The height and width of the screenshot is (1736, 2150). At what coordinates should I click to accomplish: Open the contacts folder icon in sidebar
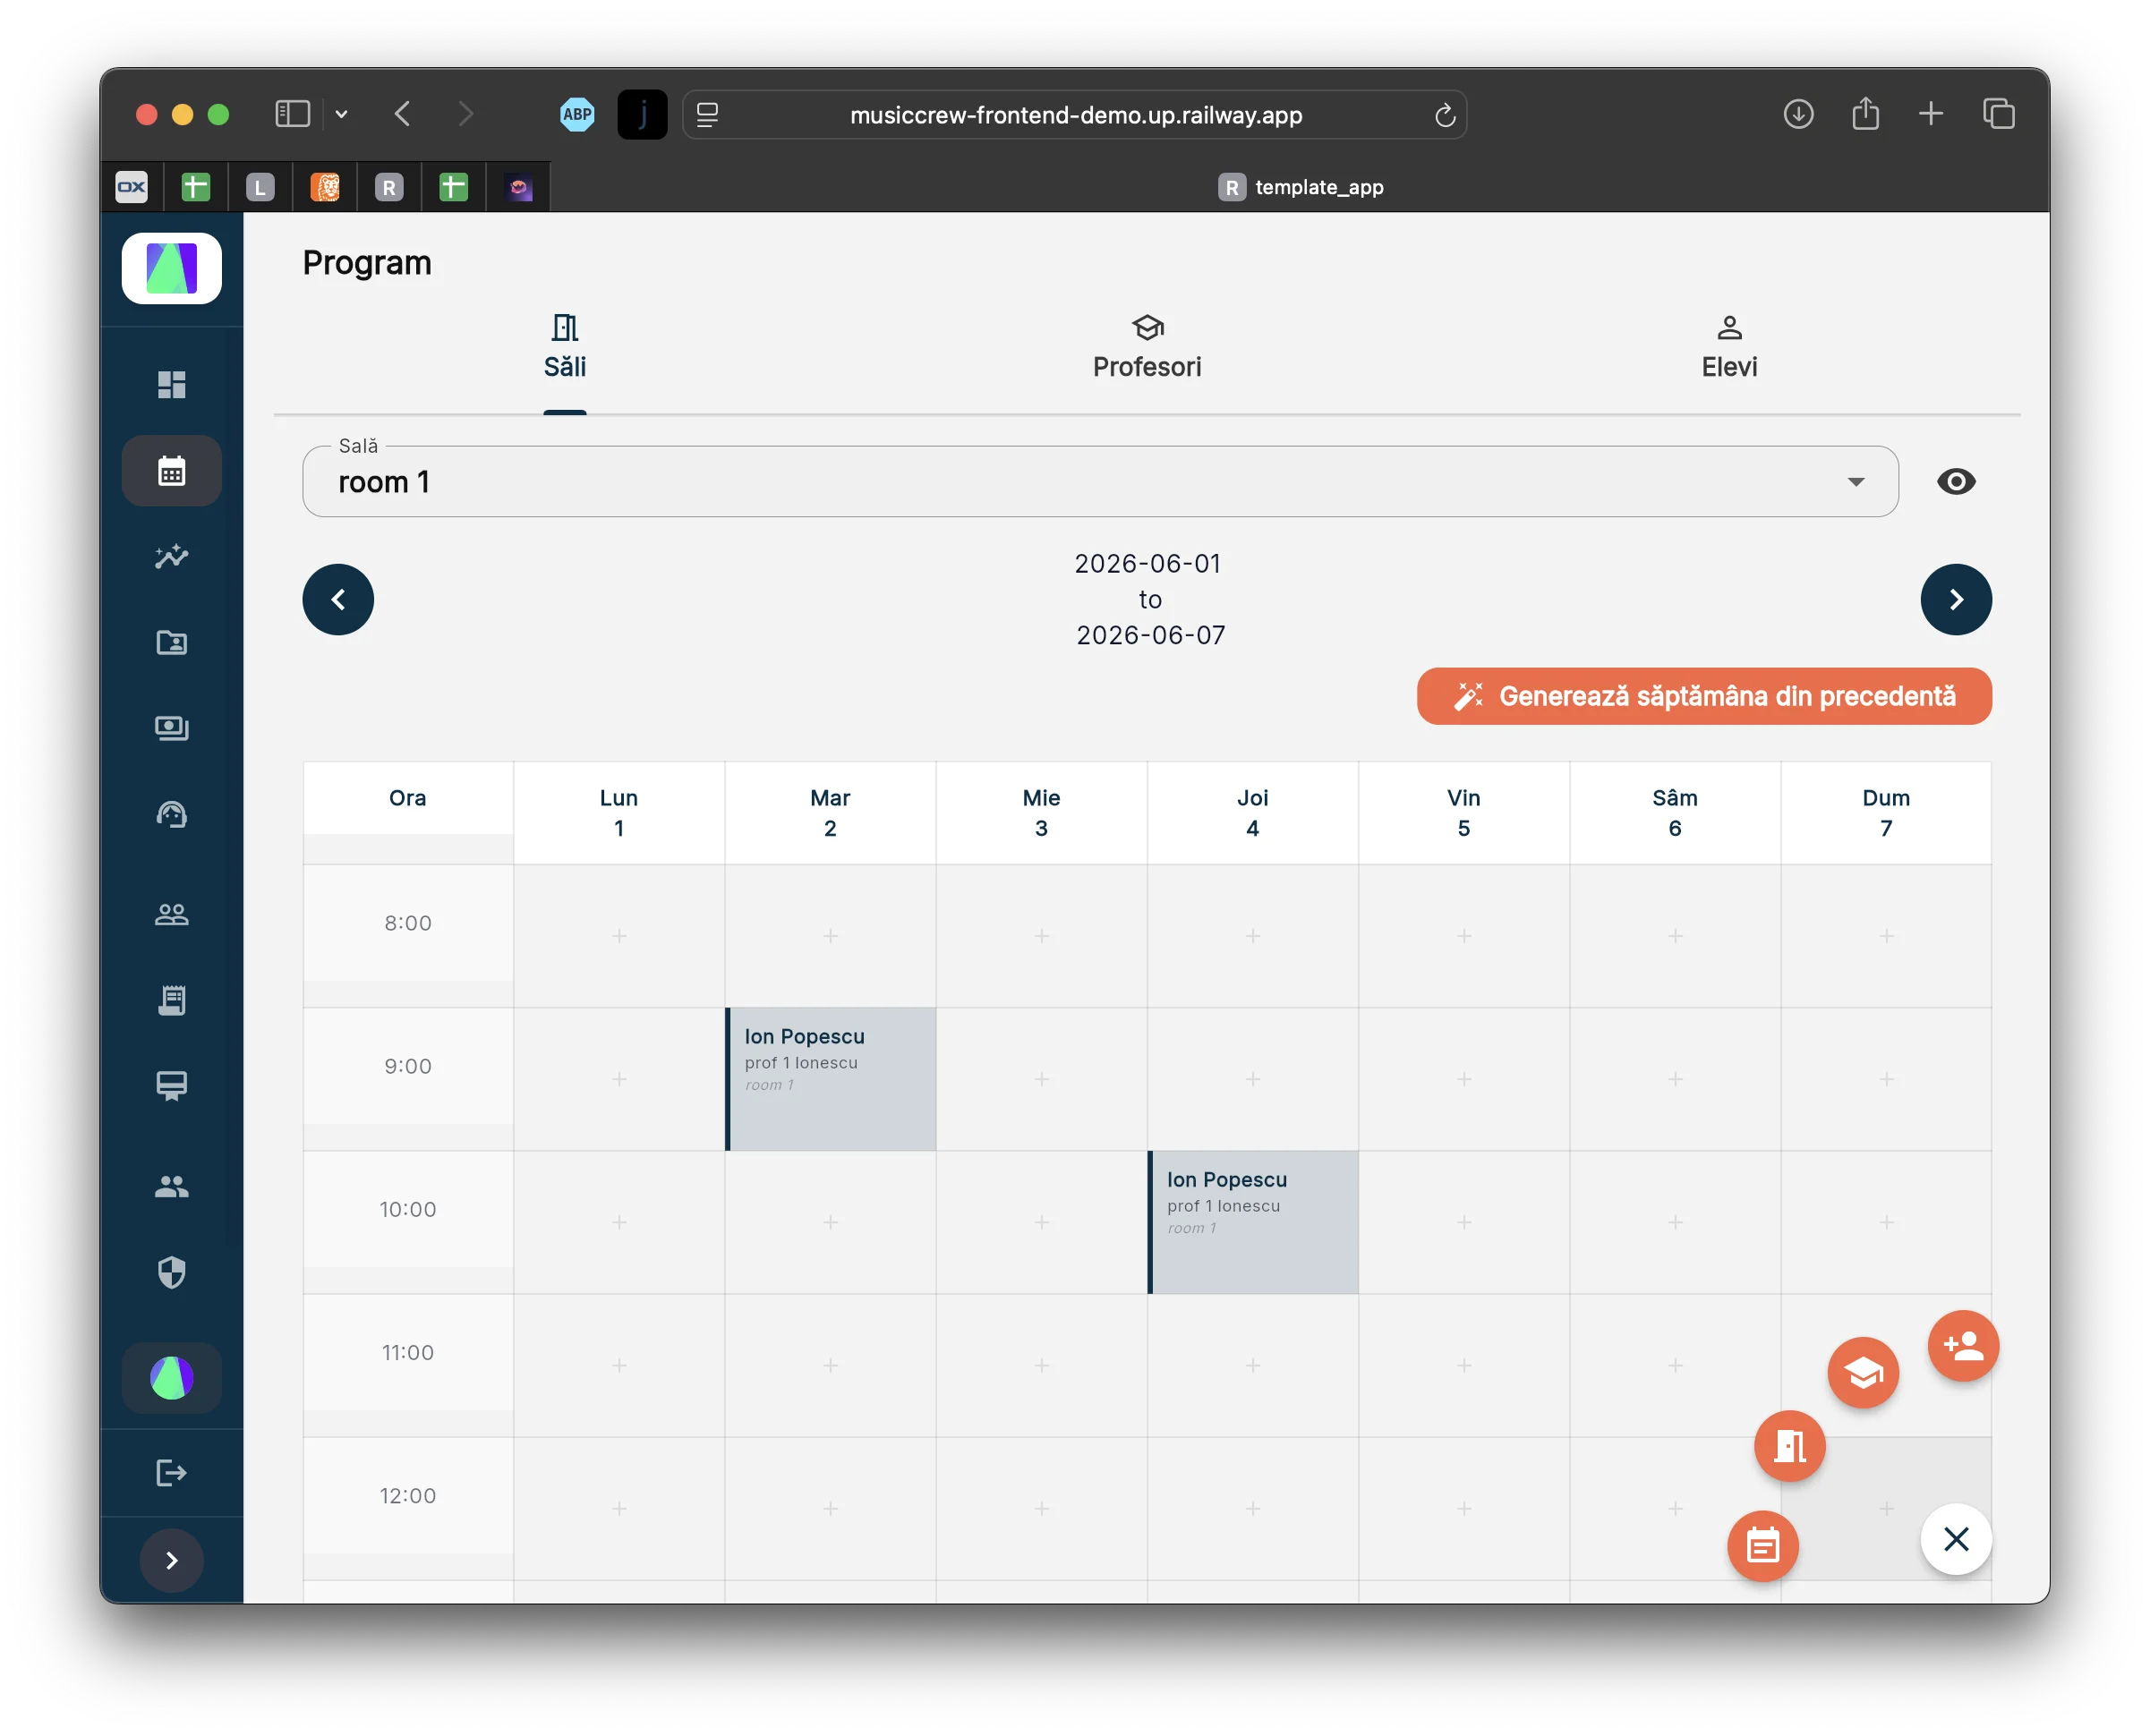(172, 642)
